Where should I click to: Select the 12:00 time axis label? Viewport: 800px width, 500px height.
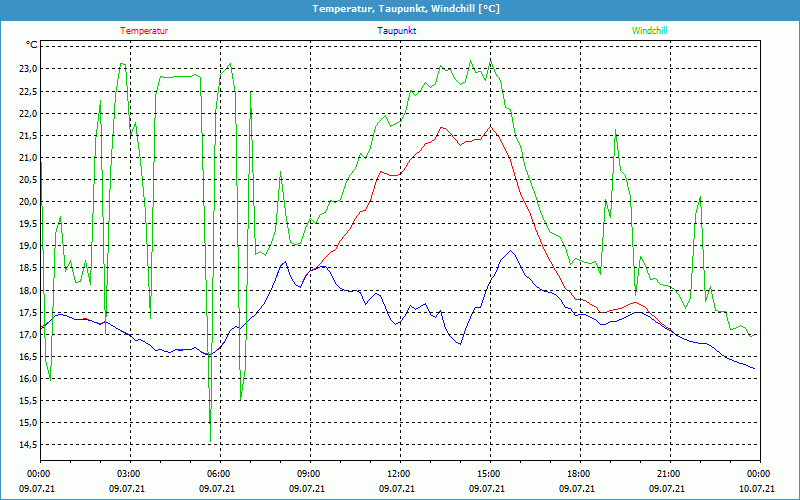tap(399, 474)
